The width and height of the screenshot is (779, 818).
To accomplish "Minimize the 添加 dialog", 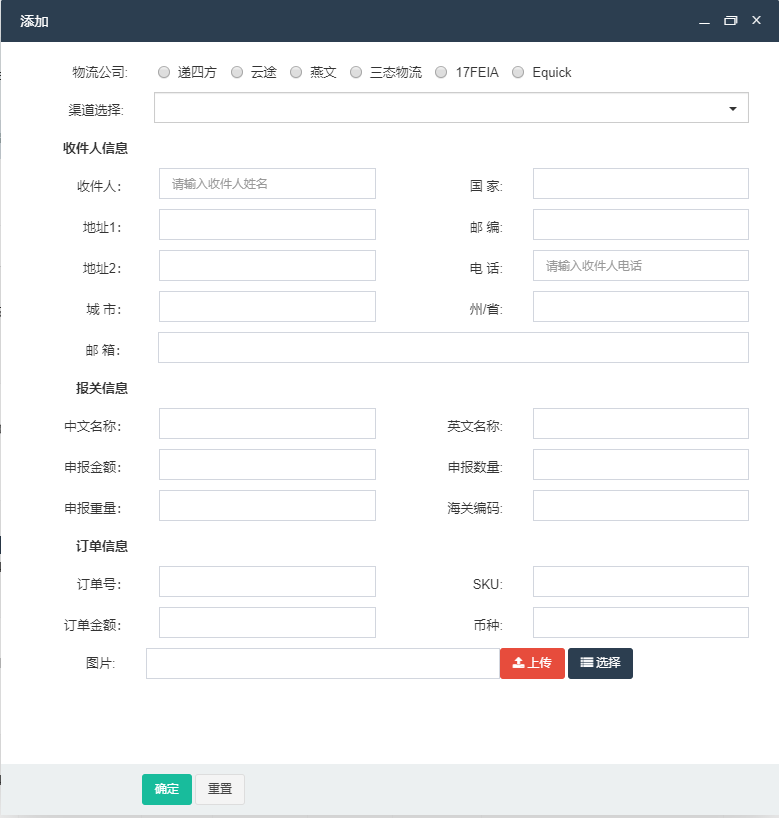I will click(x=704, y=21).
